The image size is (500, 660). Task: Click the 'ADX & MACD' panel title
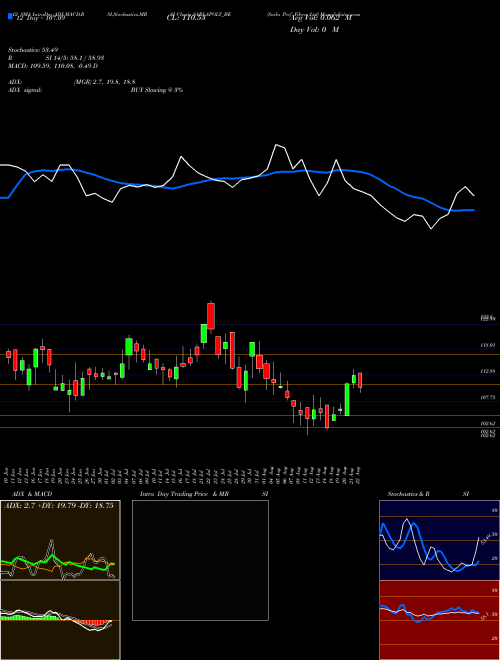[x=32, y=494]
